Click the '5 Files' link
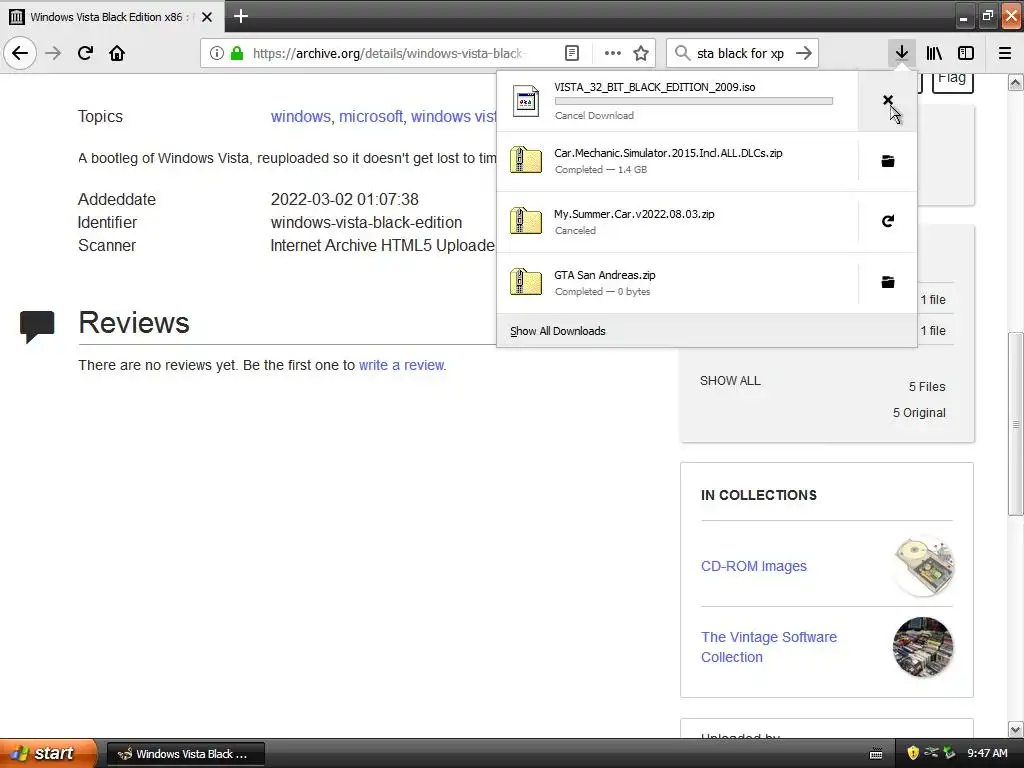Viewport: 1024px width, 768px height. pos(927,387)
